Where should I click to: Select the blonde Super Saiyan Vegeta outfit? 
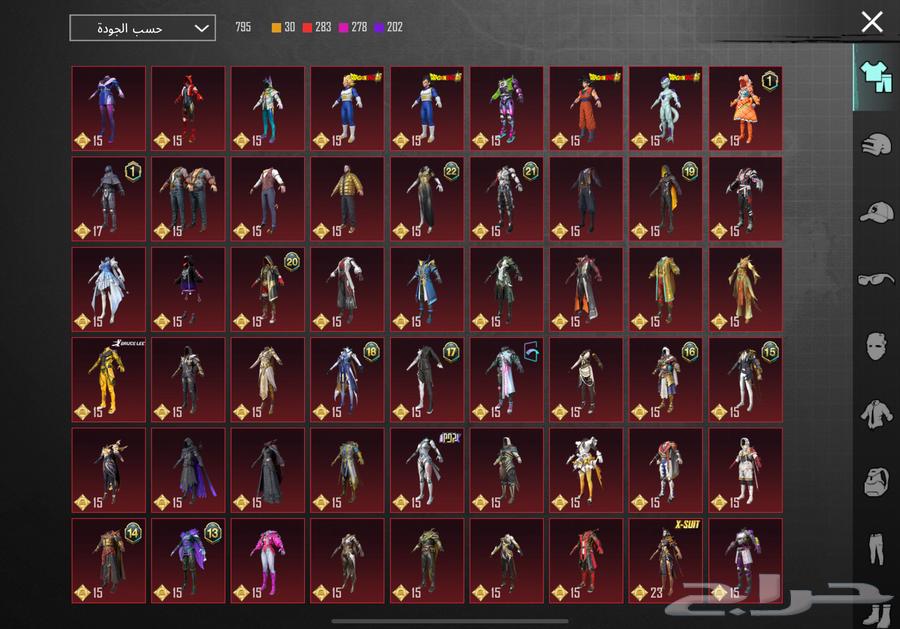point(347,108)
